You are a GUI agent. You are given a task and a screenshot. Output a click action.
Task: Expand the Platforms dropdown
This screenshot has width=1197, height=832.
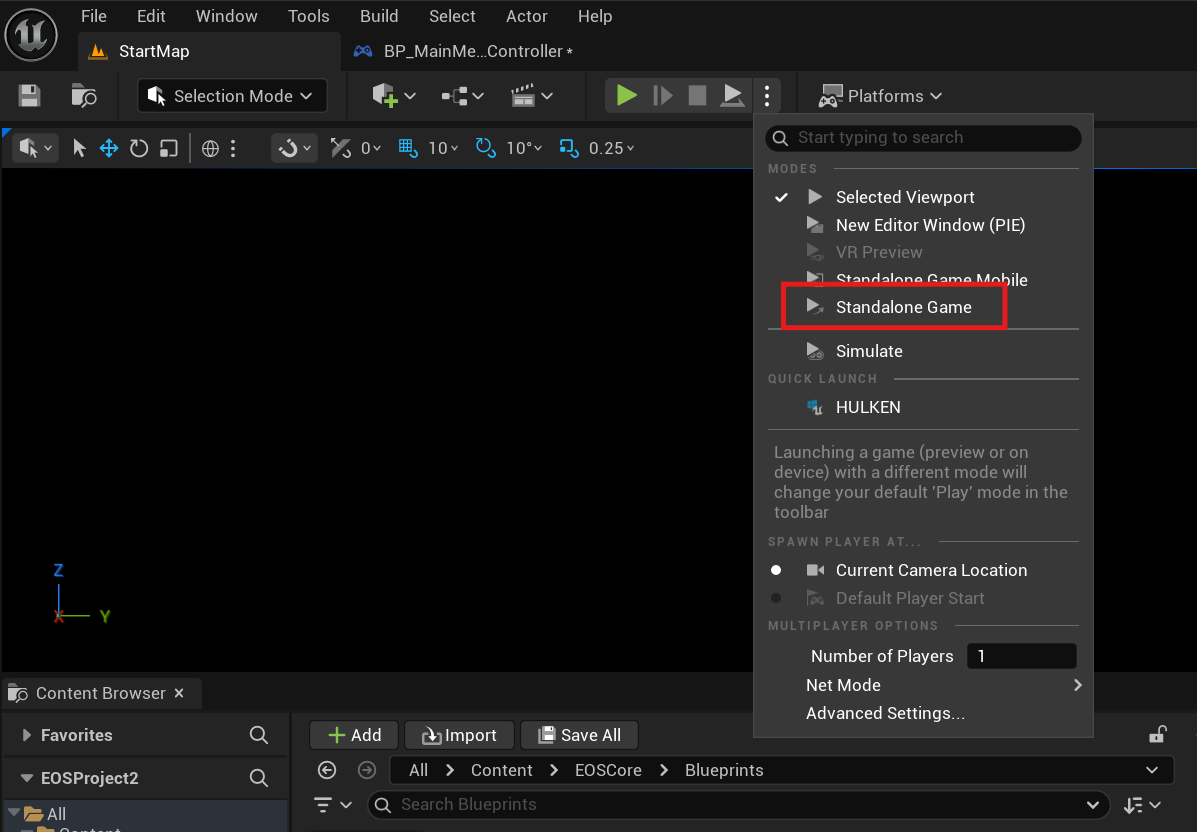point(880,96)
